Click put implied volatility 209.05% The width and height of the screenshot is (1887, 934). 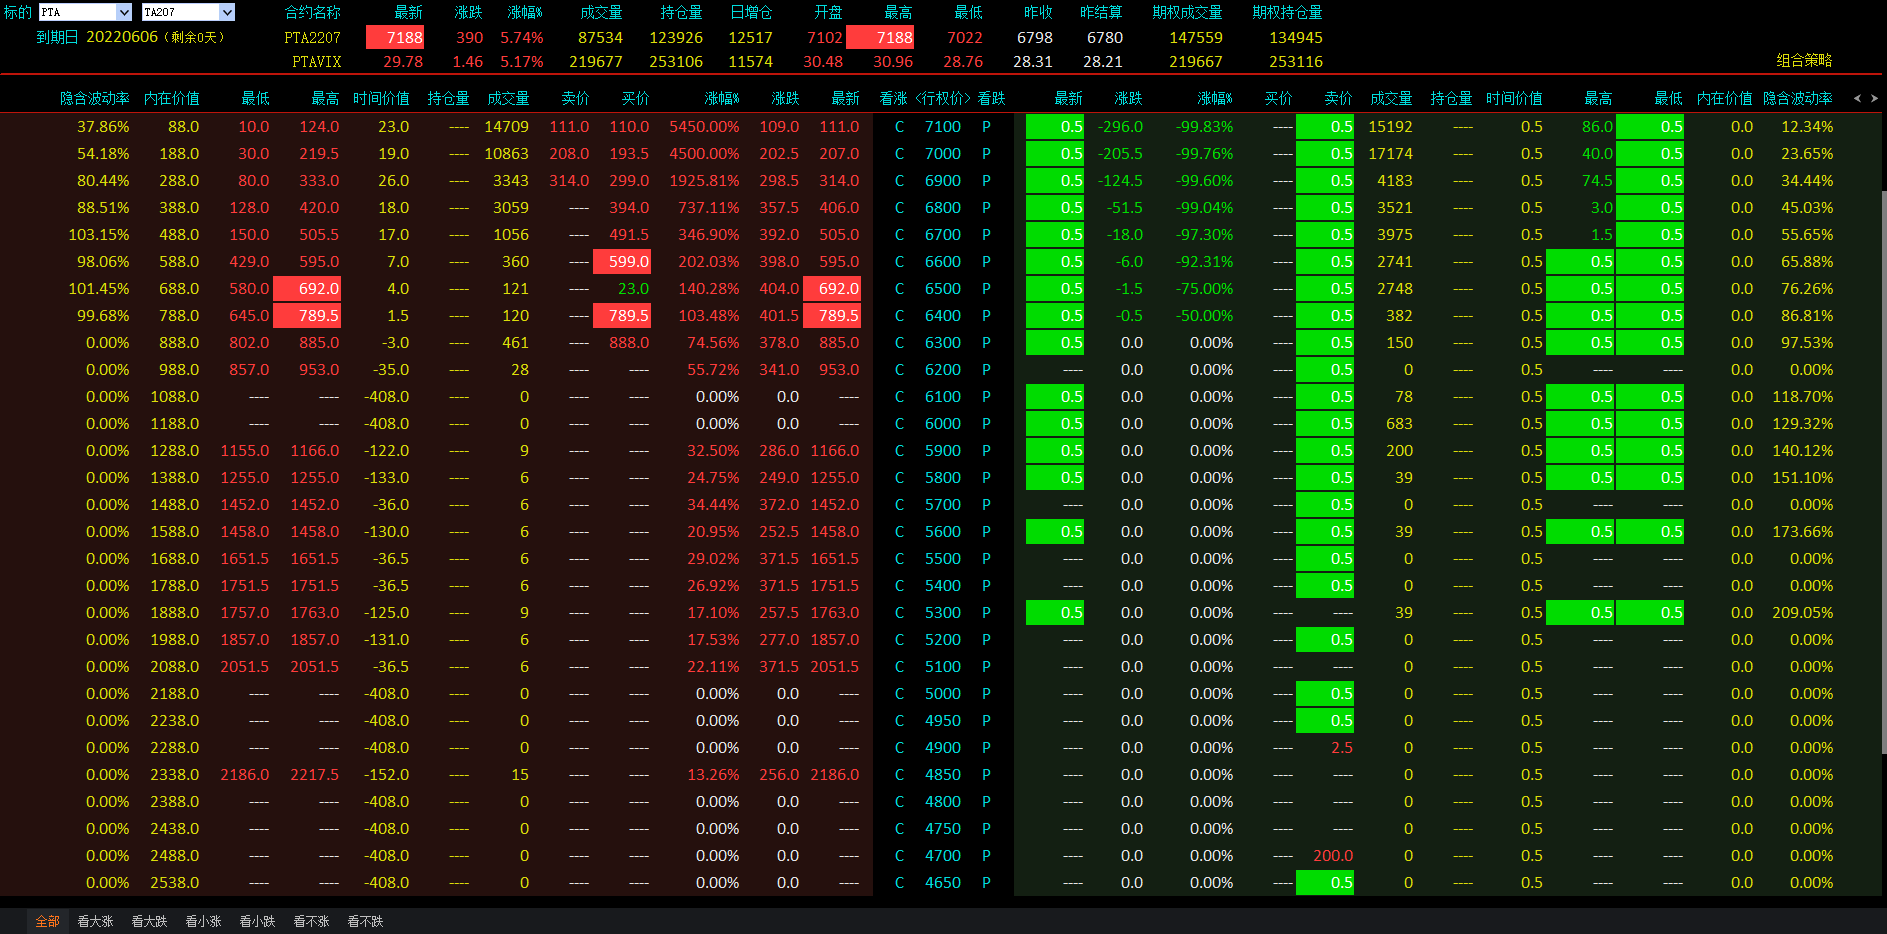pos(1802,613)
